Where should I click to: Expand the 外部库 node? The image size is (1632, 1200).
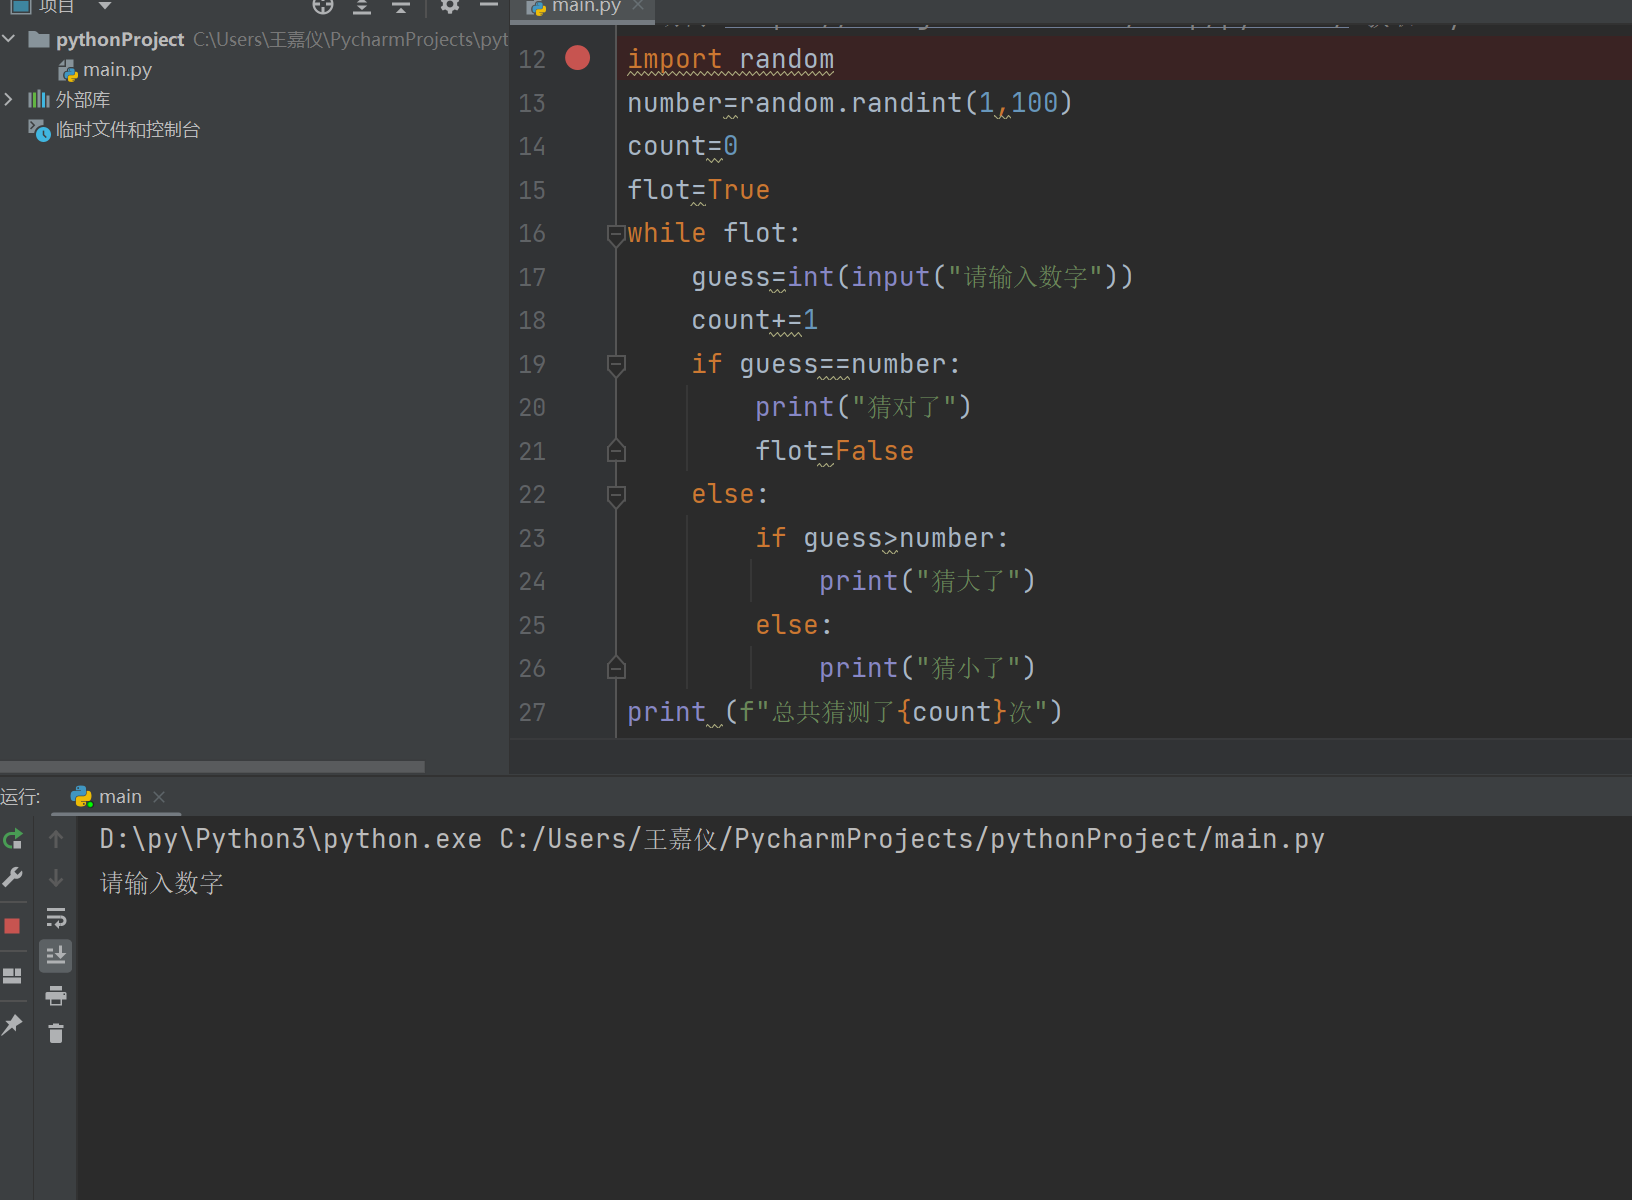[x=9, y=99]
